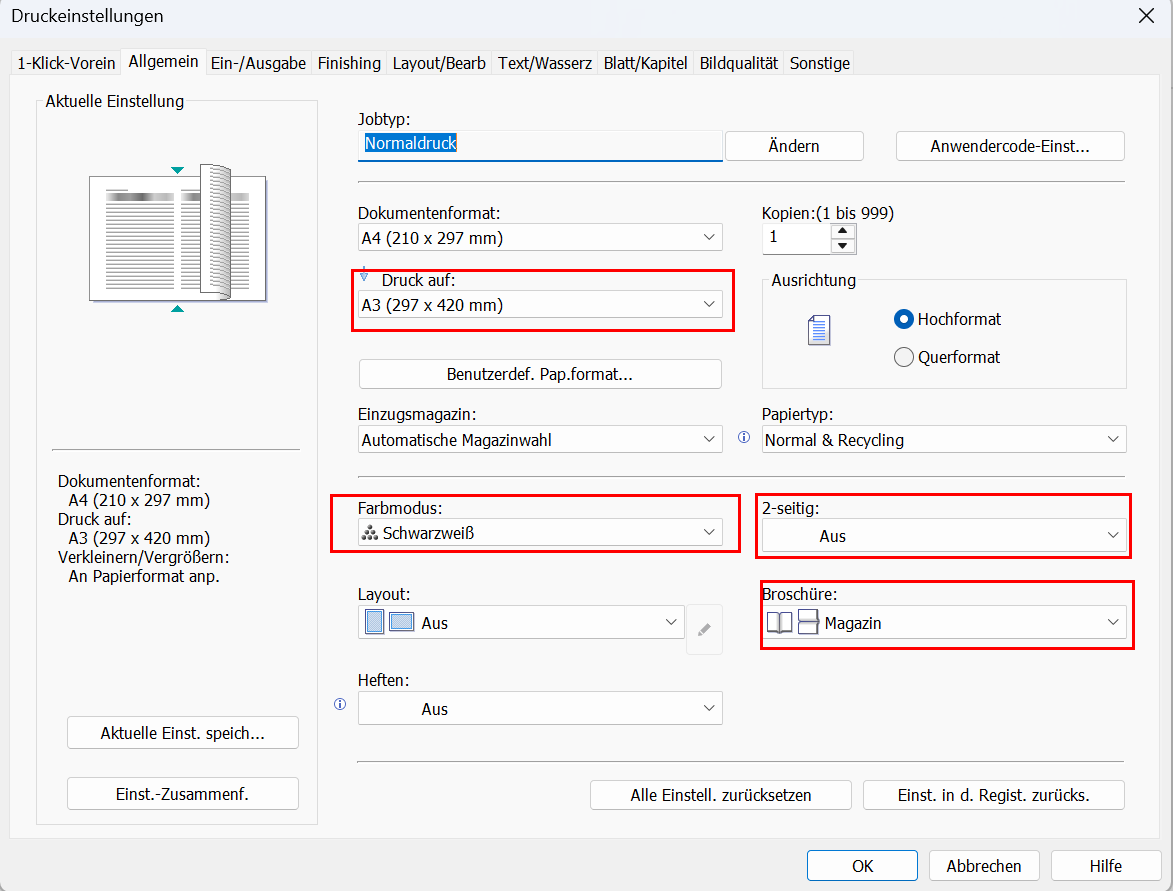Open the Druck auf paper size dropdown
Image resolution: width=1173 pixels, height=891 pixels.
coord(540,305)
